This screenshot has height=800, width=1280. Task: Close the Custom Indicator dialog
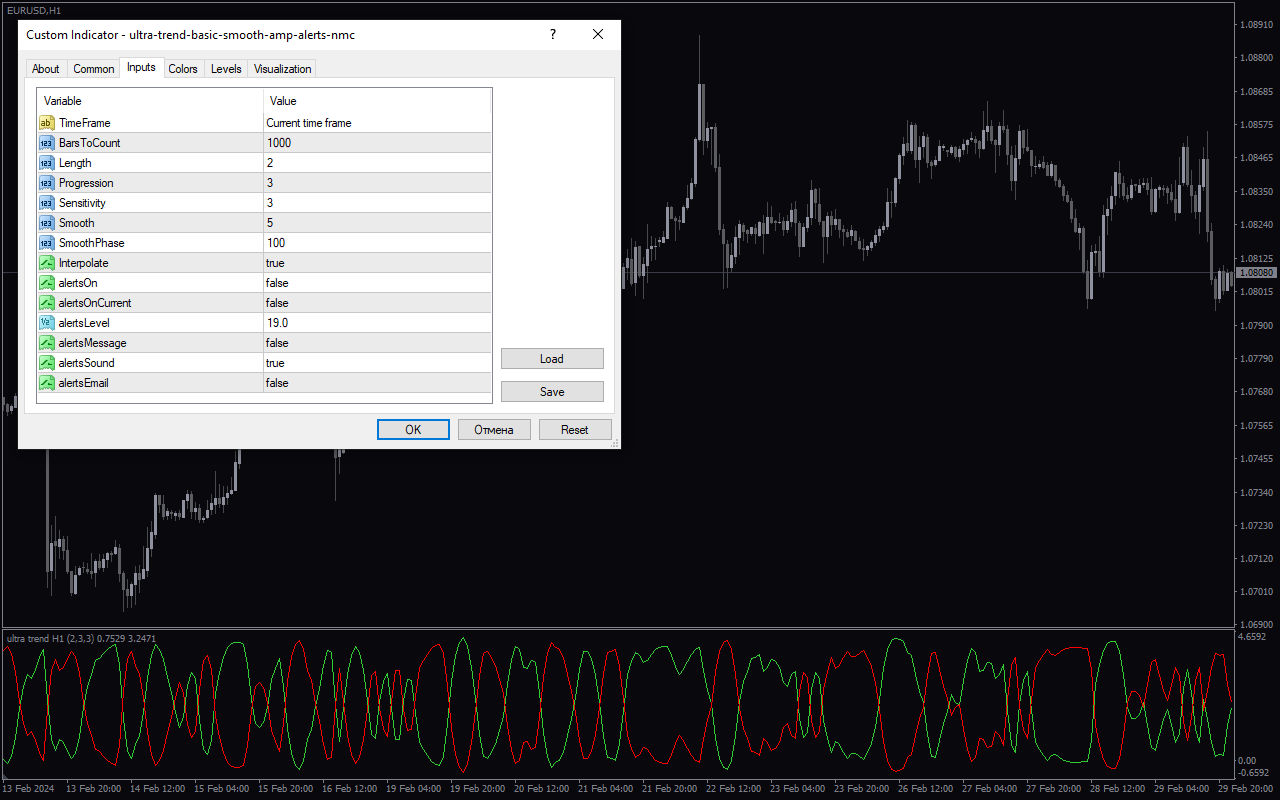(598, 34)
